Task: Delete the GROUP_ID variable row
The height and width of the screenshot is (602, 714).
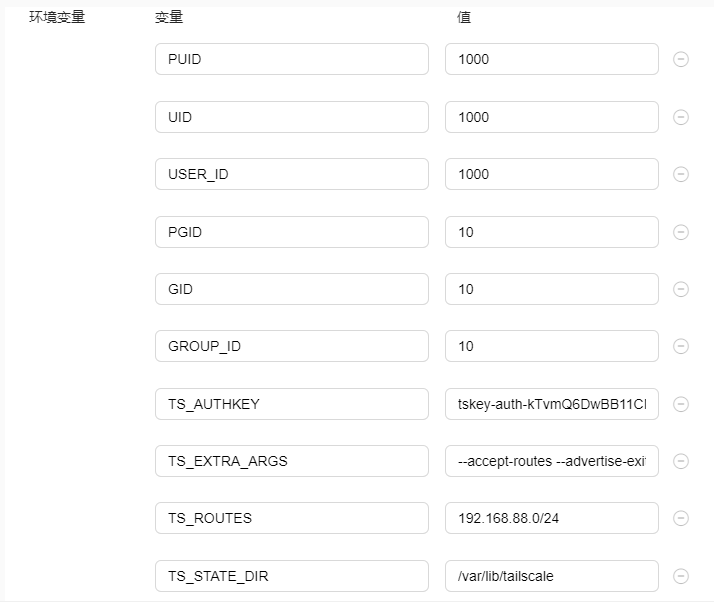Action: pyautogui.click(x=681, y=346)
